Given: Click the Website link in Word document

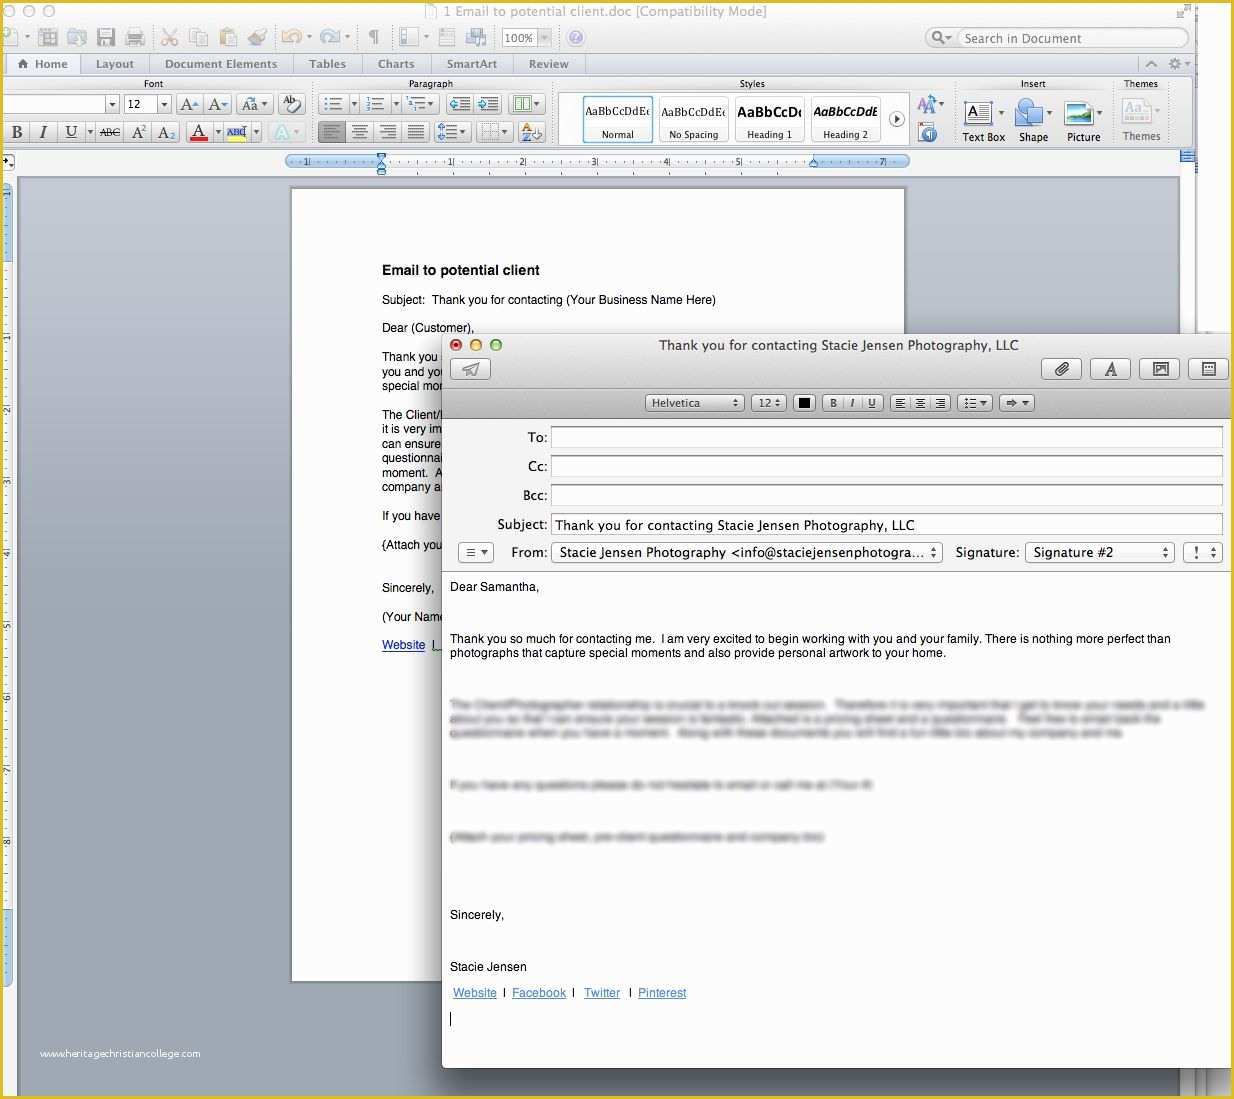Looking at the screenshot, I should tap(403, 645).
